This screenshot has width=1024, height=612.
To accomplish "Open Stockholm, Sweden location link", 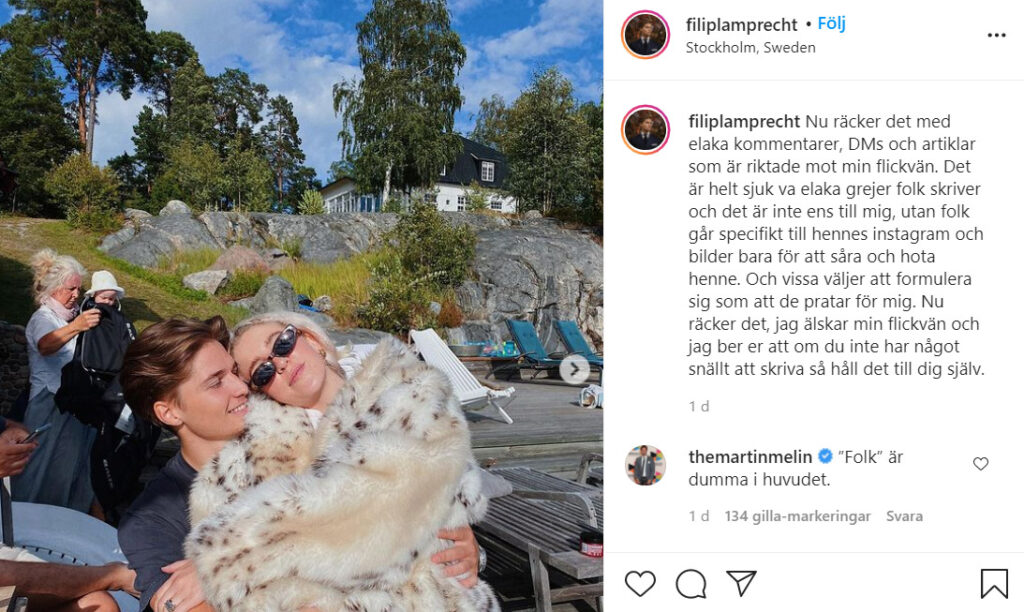I will (x=750, y=48).
